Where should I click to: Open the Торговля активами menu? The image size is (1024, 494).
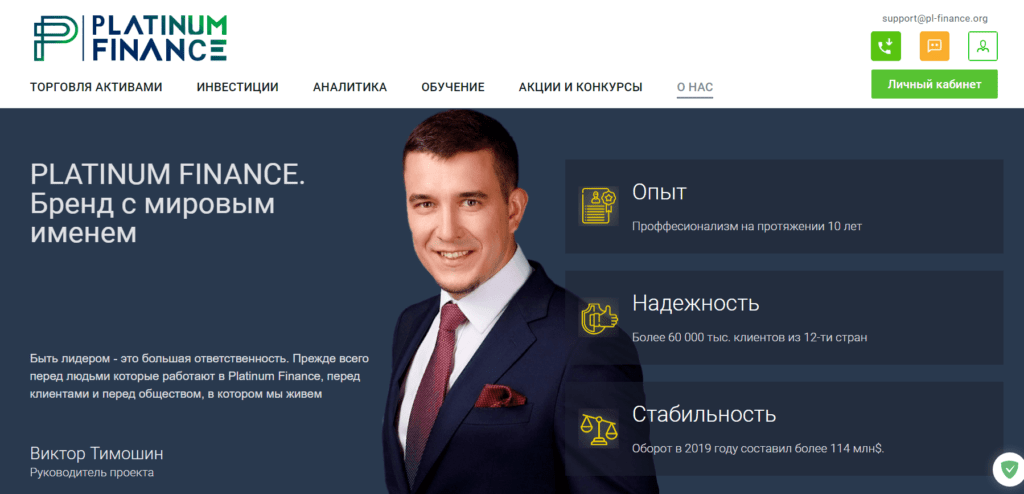(x=96, y=87)
